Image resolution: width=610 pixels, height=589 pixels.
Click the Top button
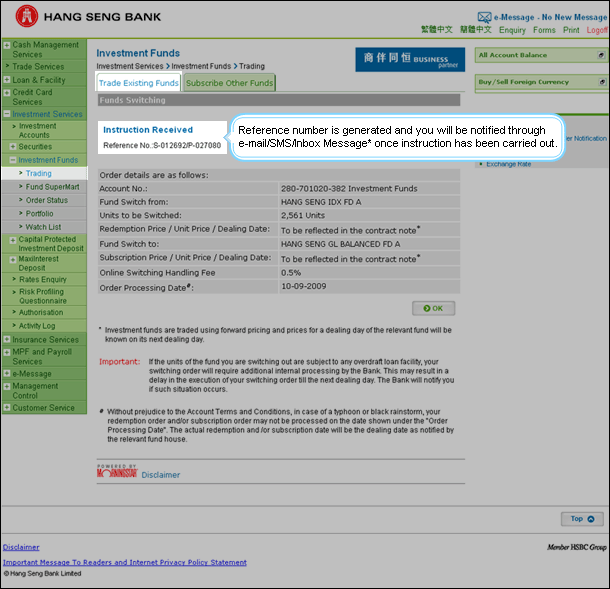(x=582, y=519)
